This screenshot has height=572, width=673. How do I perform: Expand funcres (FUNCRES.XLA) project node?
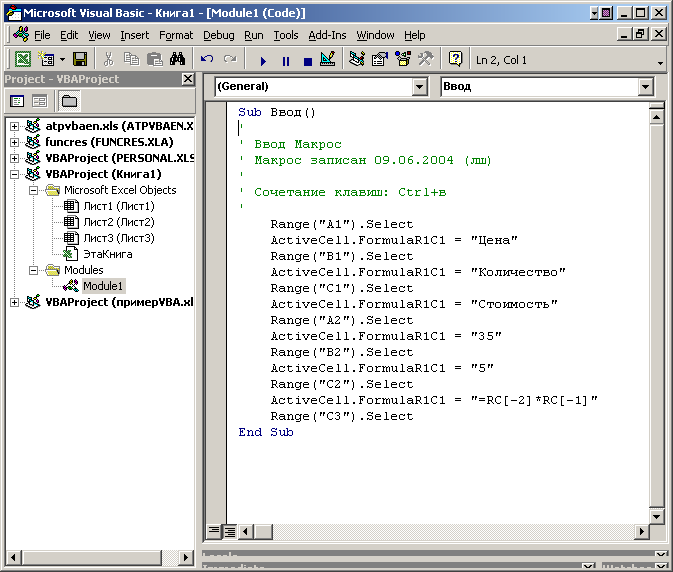tap(14, 142)
